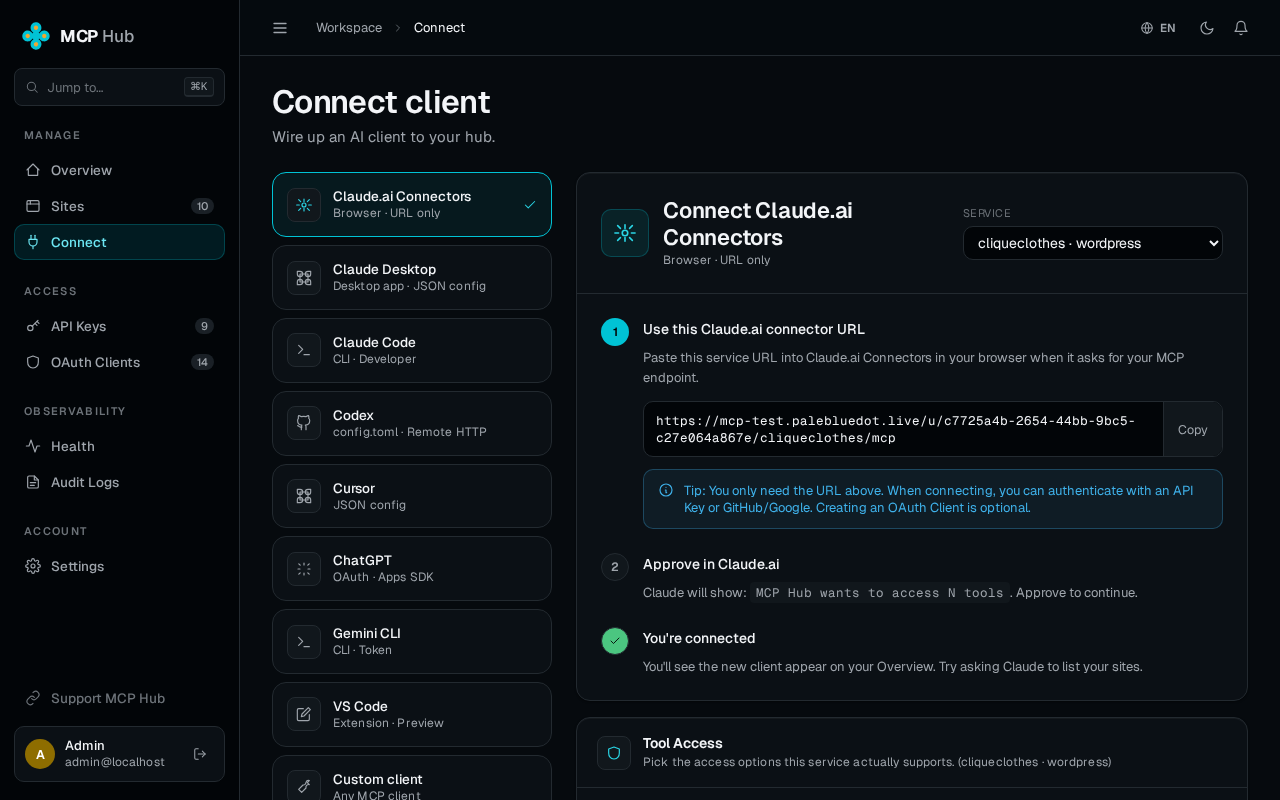Select the Custom client card
1280x800 pixels.
[x=412, y=778]
